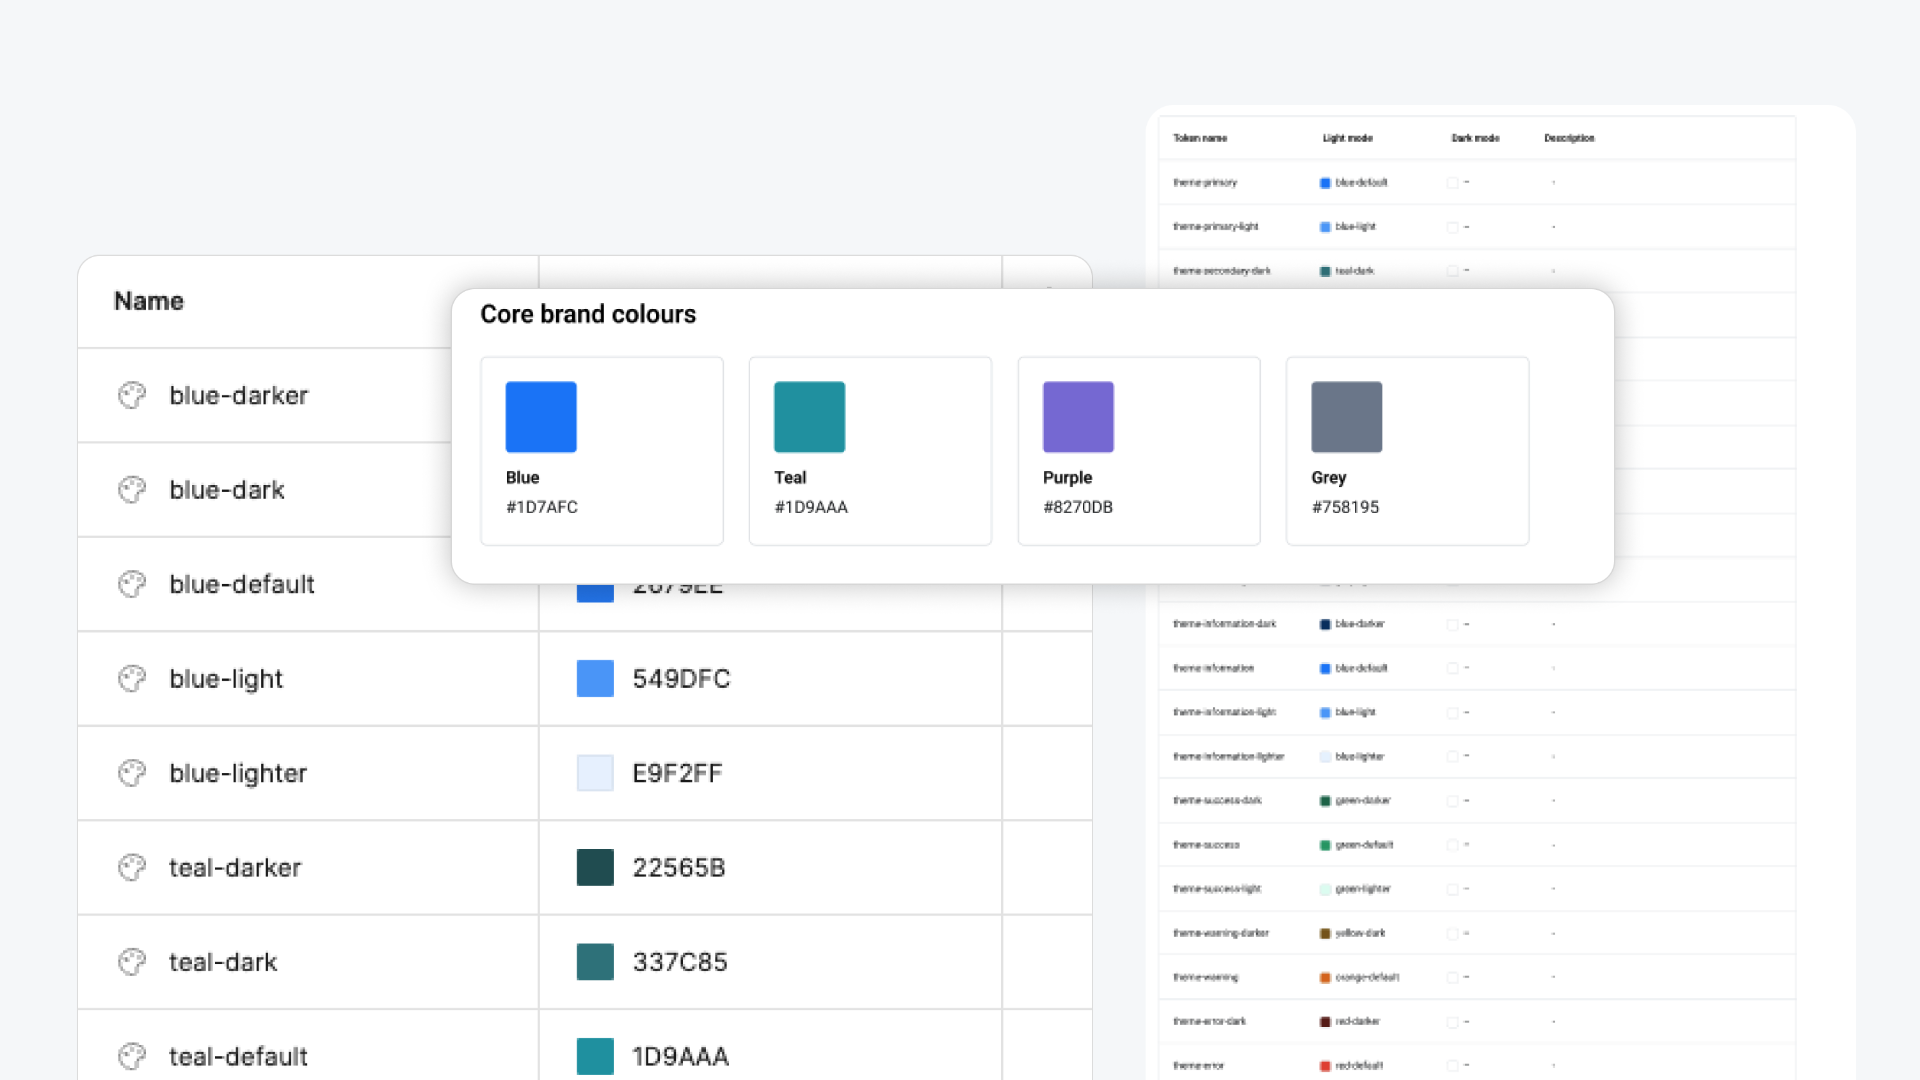Select the palette icon next to blue-lighter
1920x1080 pixels.
coord(131,773)
